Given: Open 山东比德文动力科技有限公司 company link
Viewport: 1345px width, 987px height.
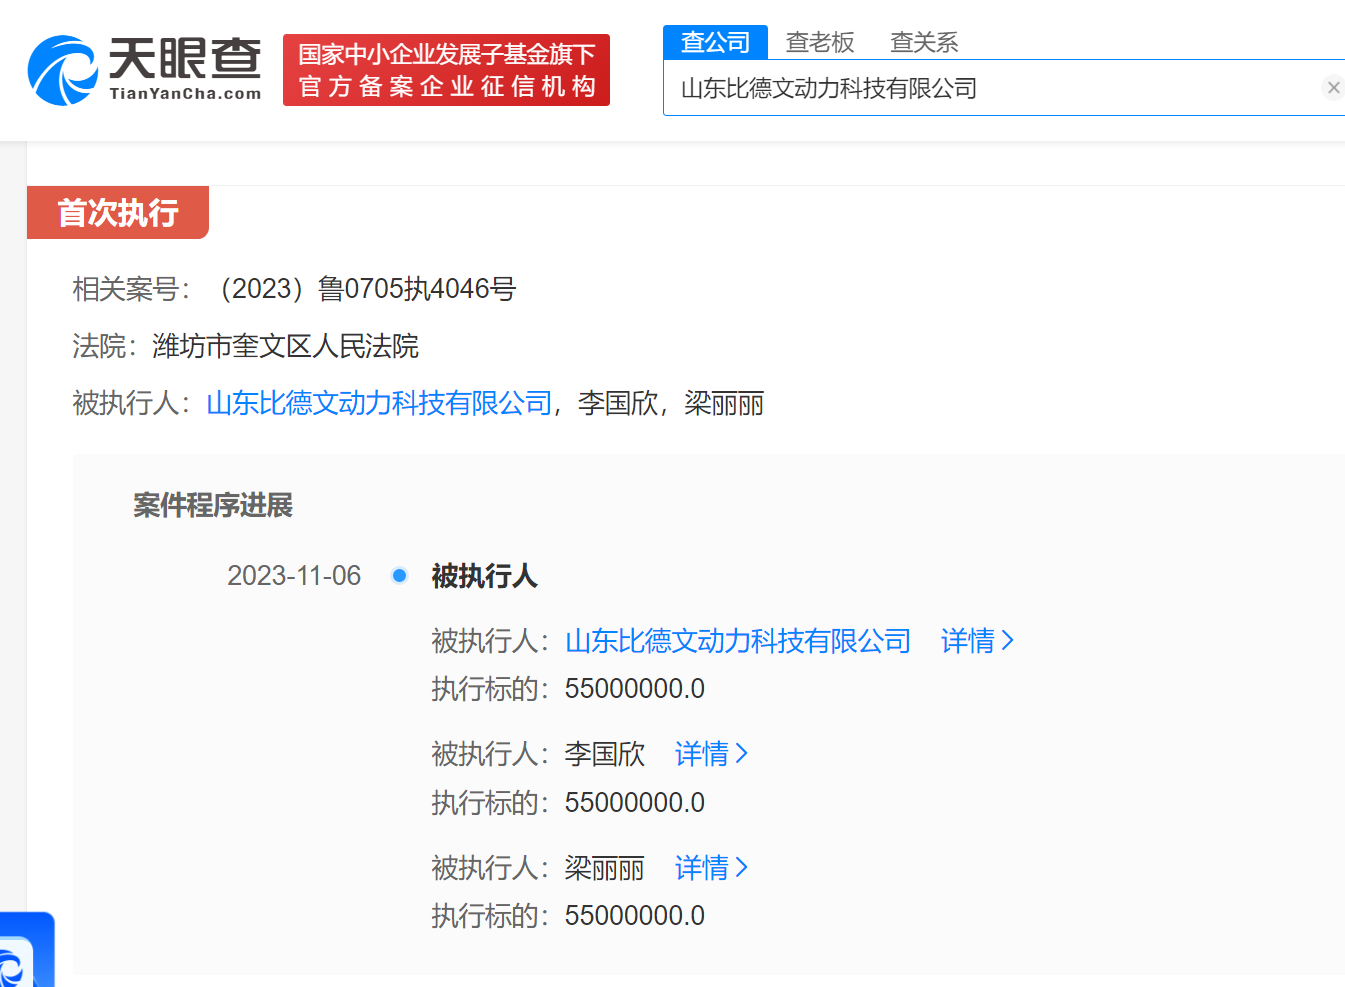Looking at the screenshot, I should [378, 403].
